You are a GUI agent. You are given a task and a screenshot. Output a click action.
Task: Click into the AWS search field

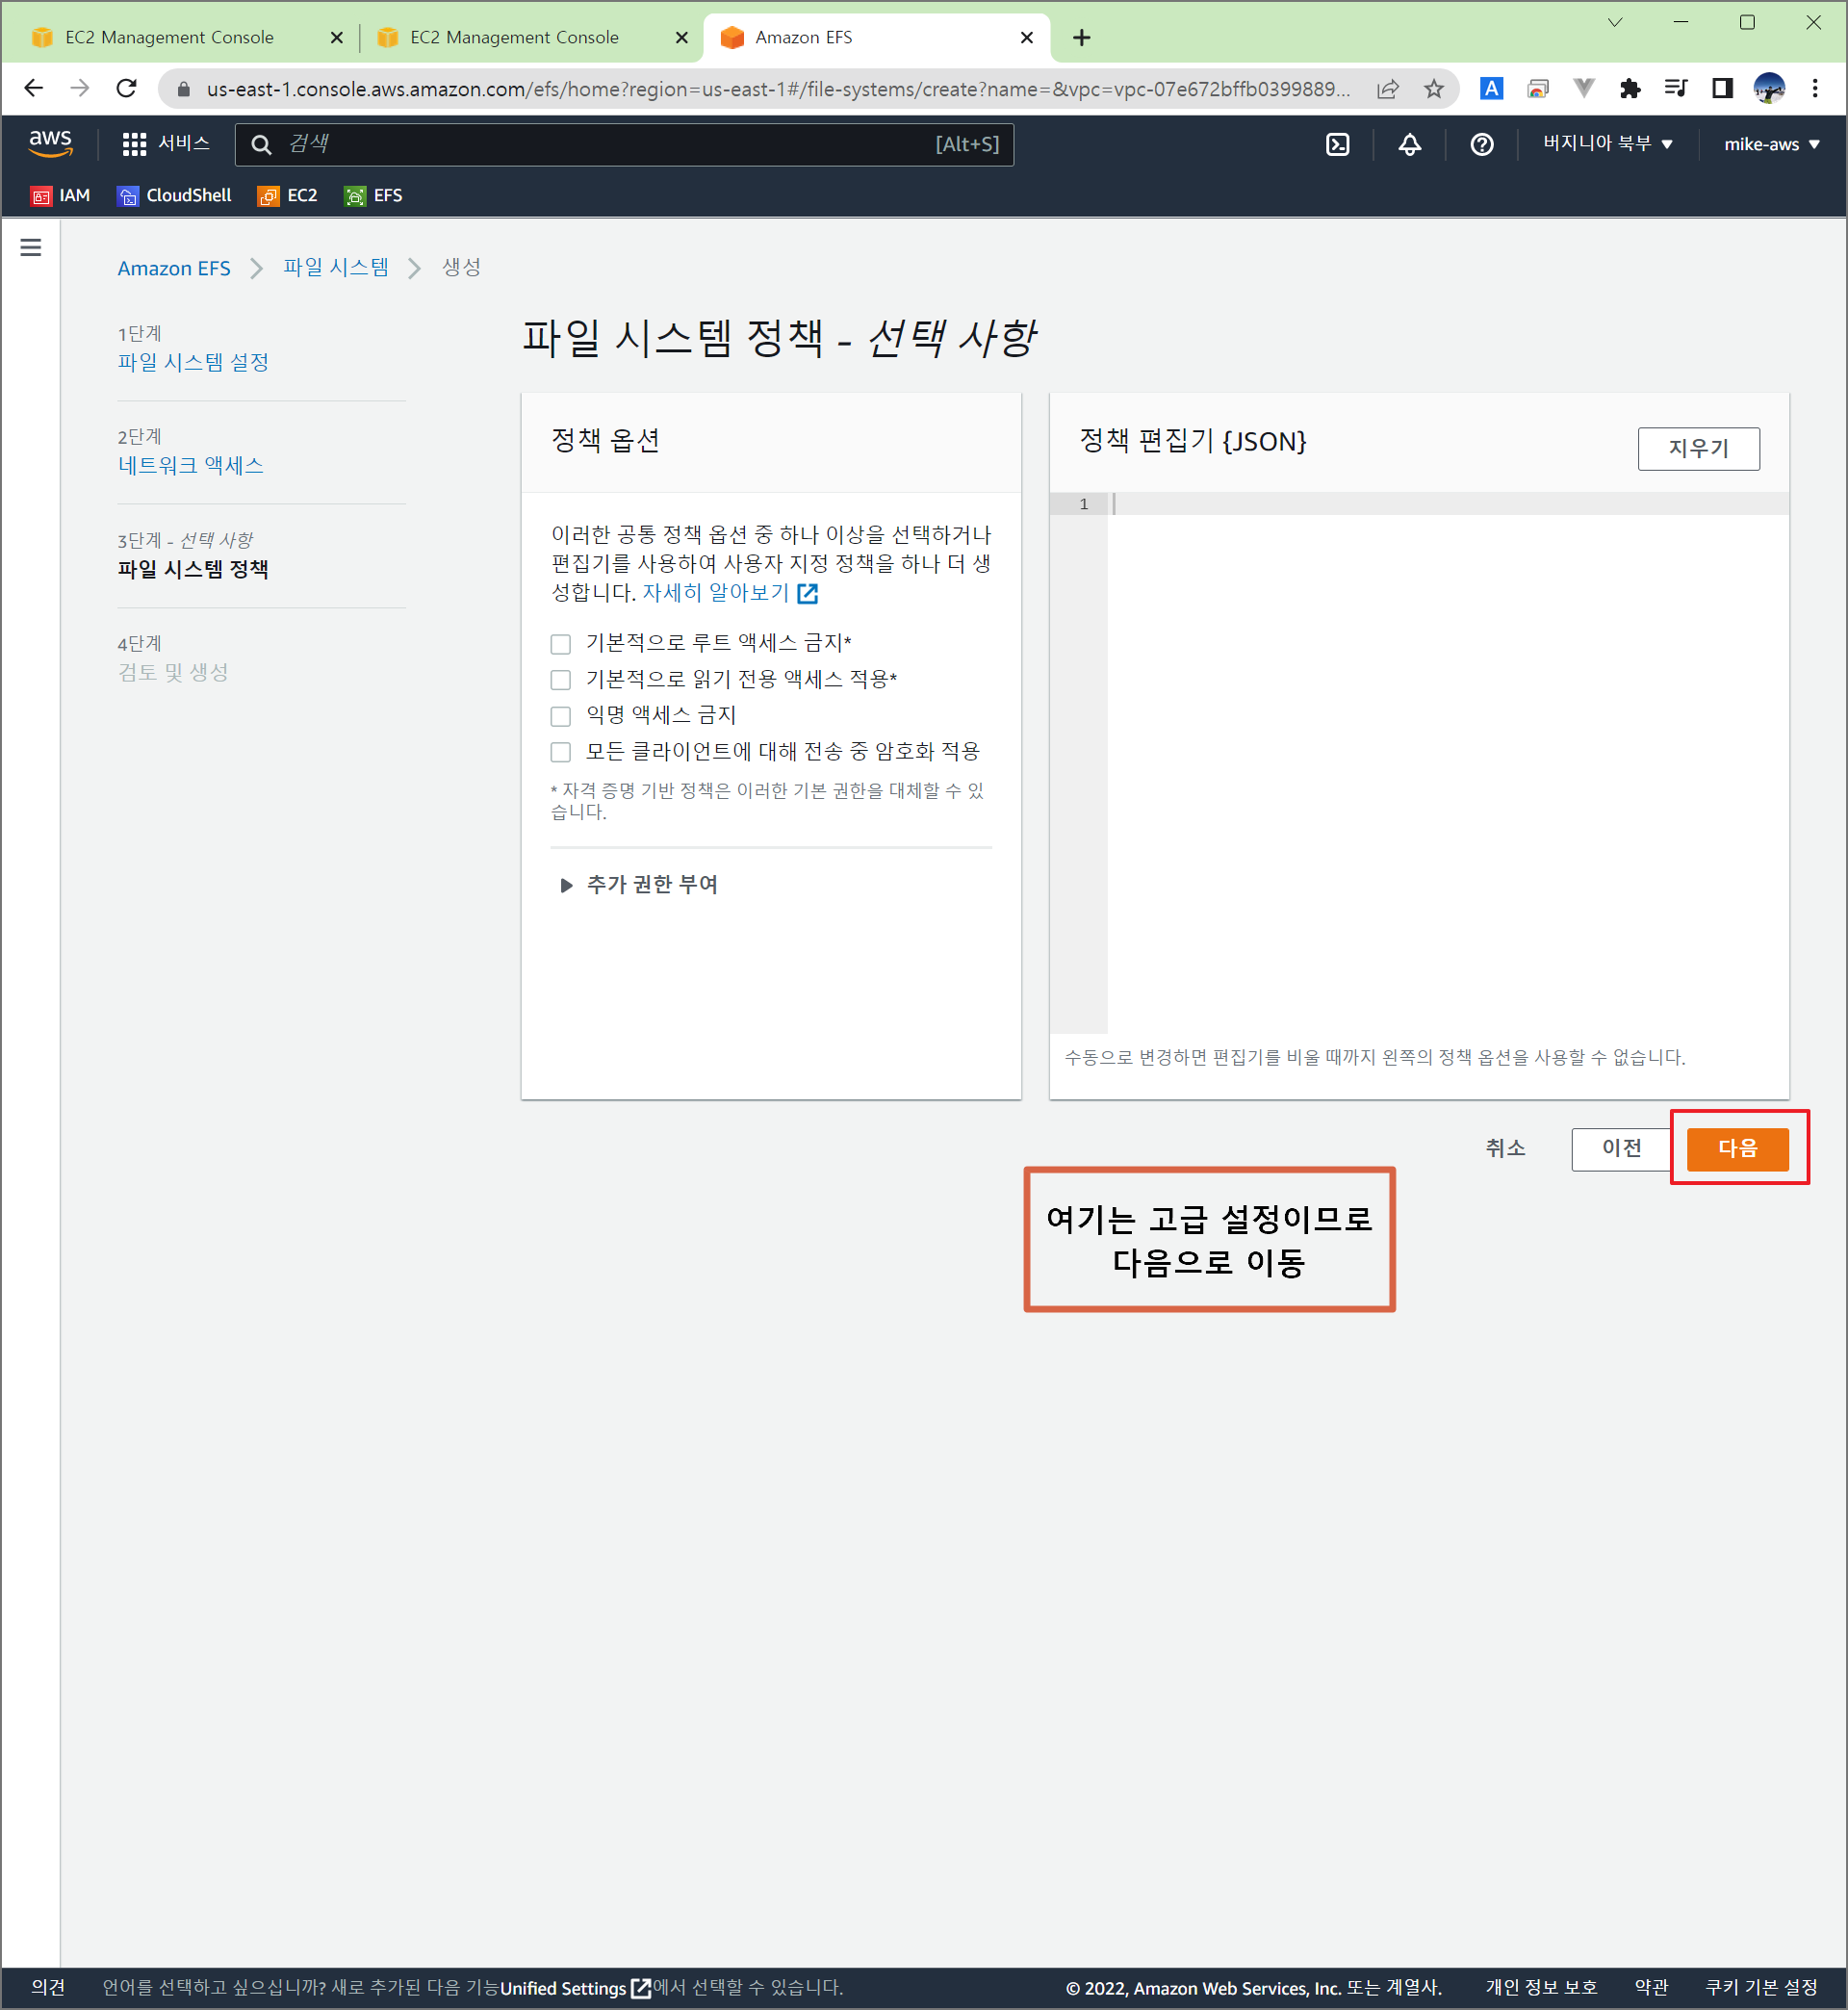600,144
